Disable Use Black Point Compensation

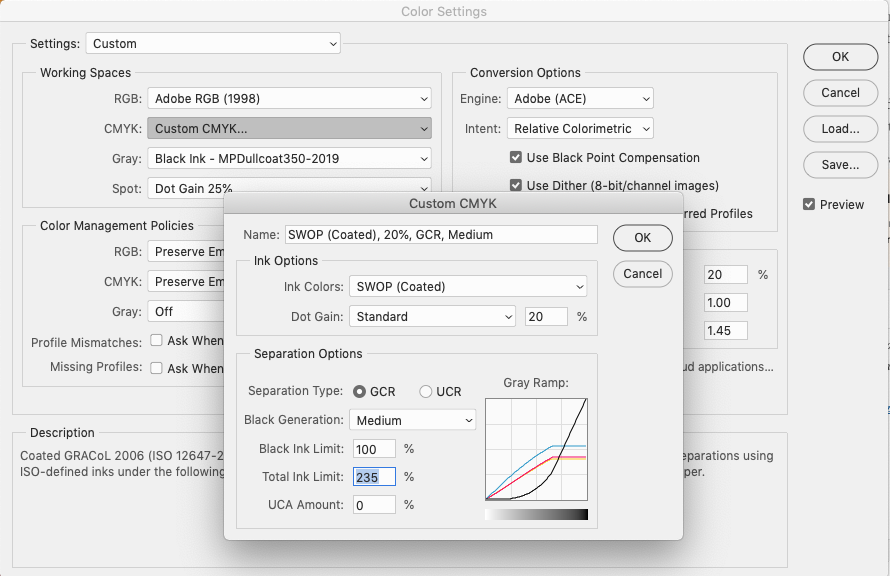pos(516,157)
